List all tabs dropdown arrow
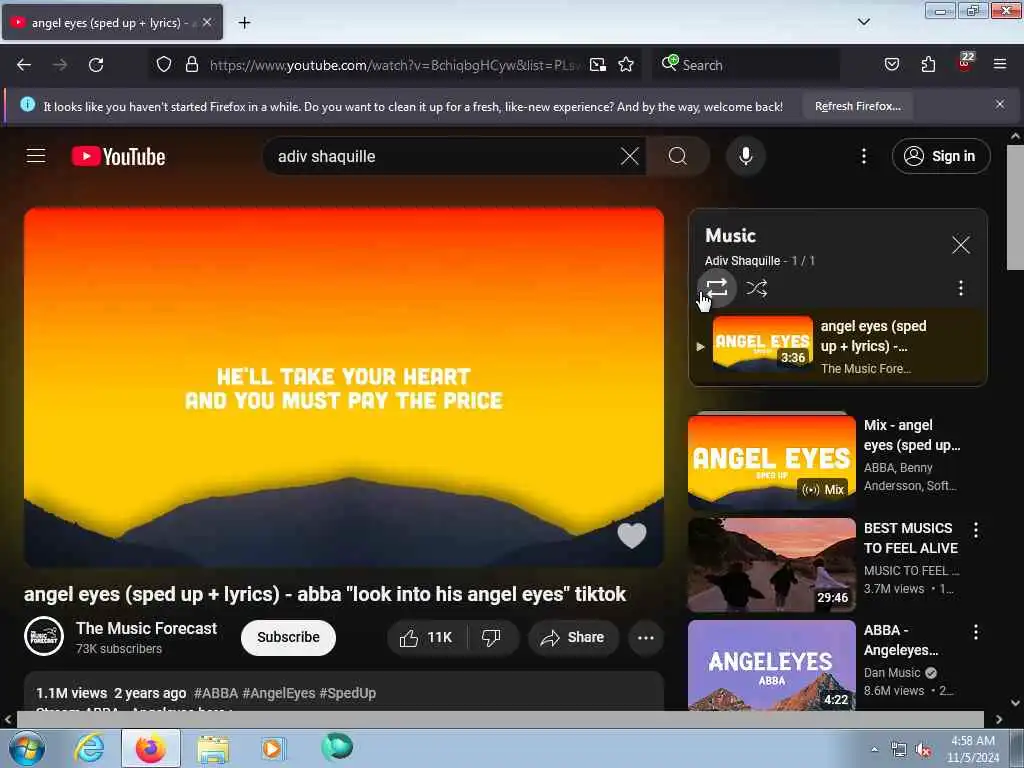This screenshot has width=1024, height=768. tap(863, 22)
